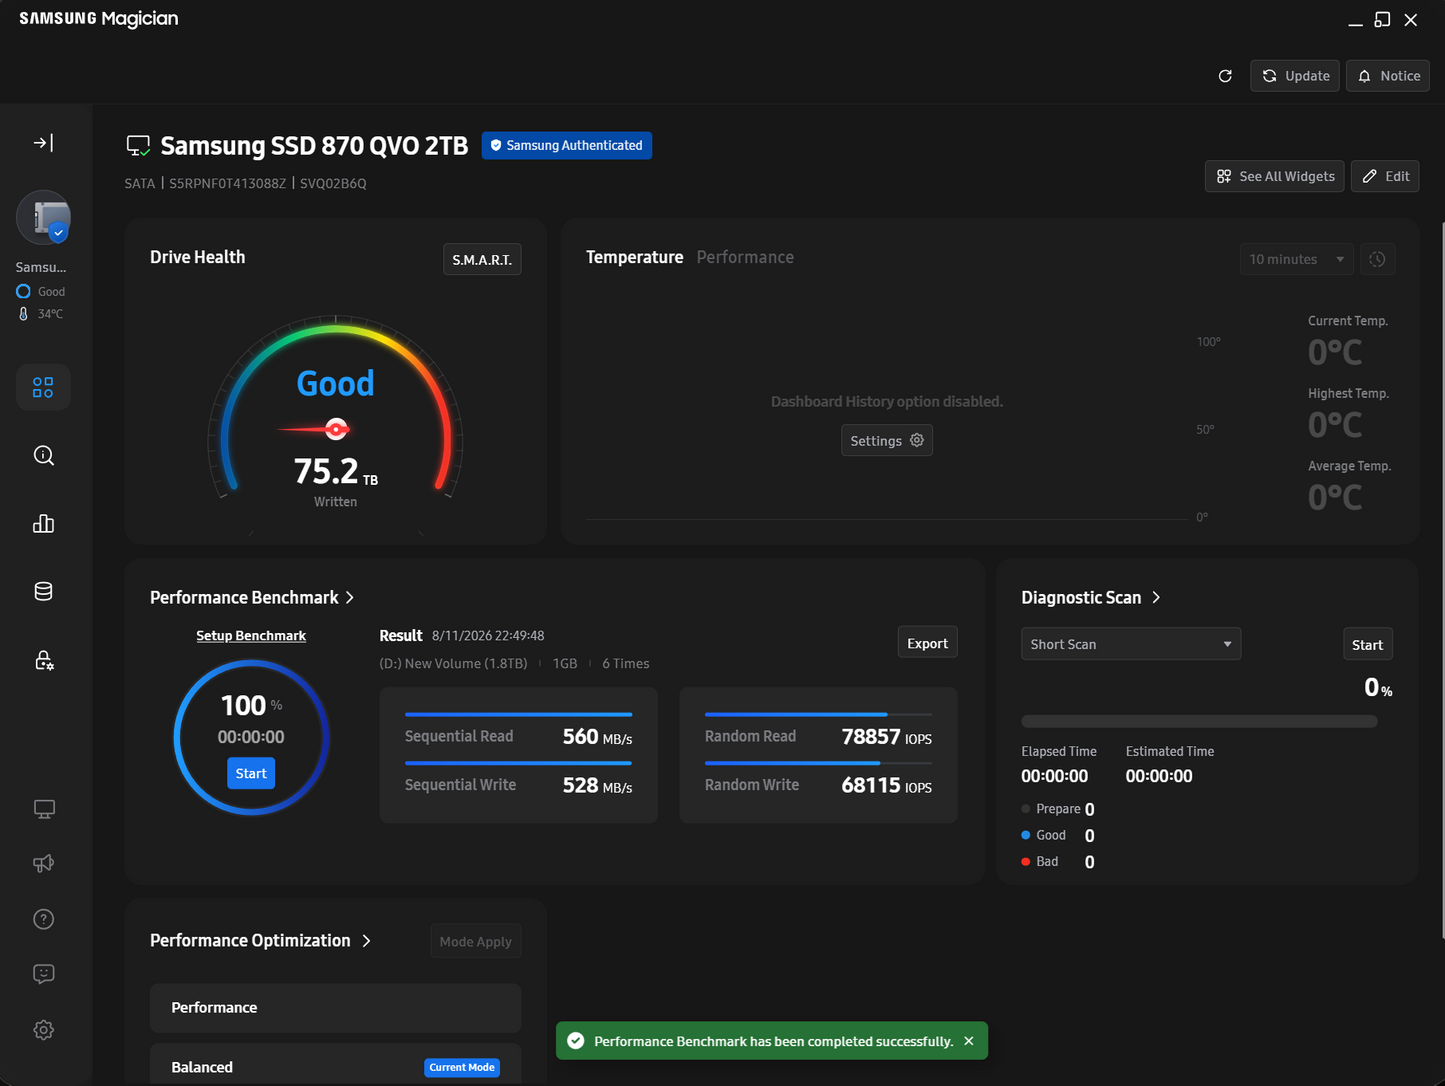Click the (D:) New Volume (1.8TB) text
Viewport: 1445px width, 1086px height.
pos(453,664)
